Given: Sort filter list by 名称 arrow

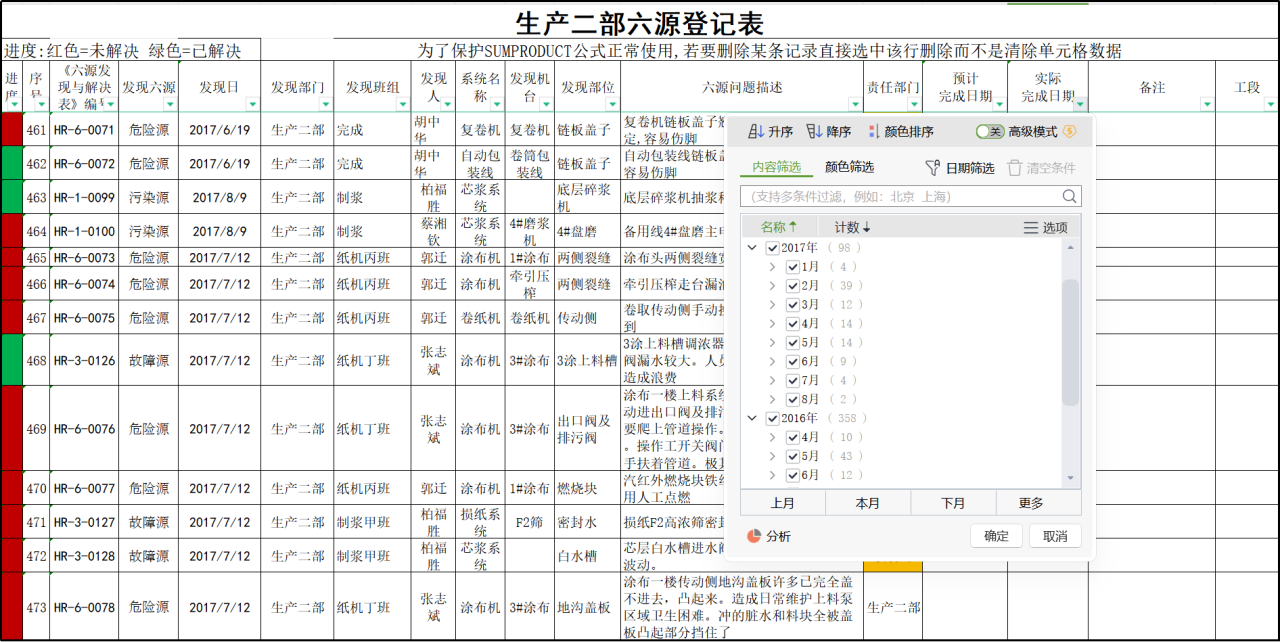Looking at the screenshot, I should (x=793, y=227).
